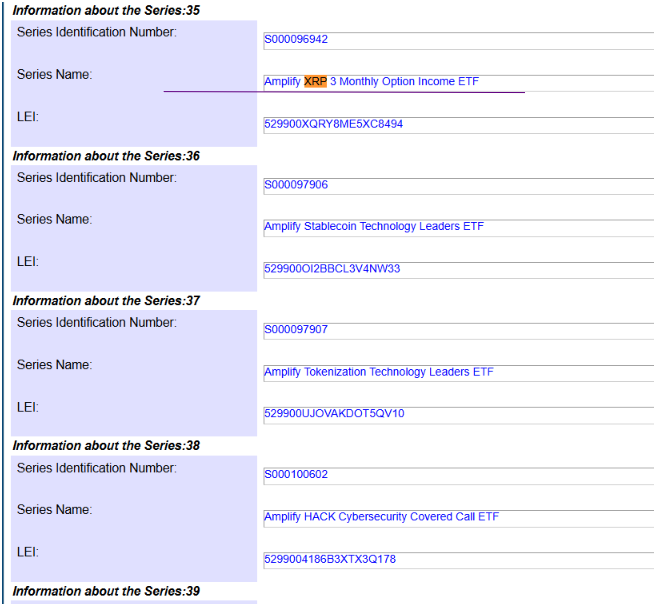The image size is (656, 606).
Task: Click the LEI field 529900UJOVAKDOT5QV10
Action: pos(459,416)
